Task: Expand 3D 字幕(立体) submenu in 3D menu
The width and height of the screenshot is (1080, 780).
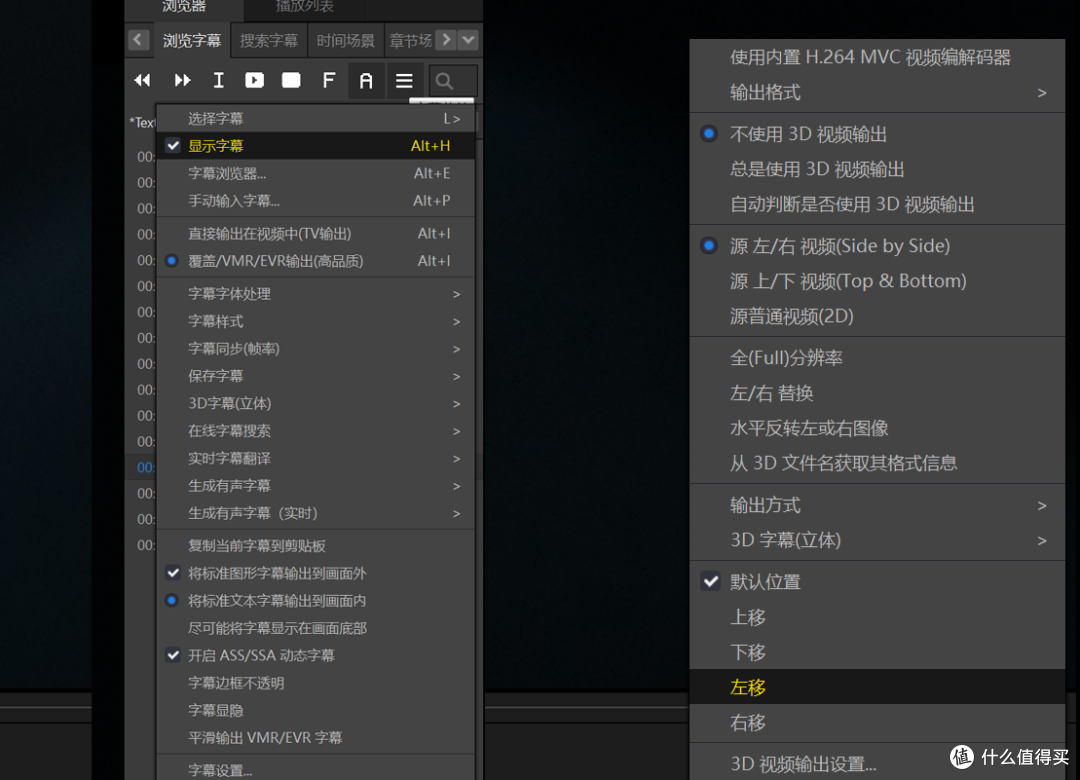Action: tap(878, 540)
